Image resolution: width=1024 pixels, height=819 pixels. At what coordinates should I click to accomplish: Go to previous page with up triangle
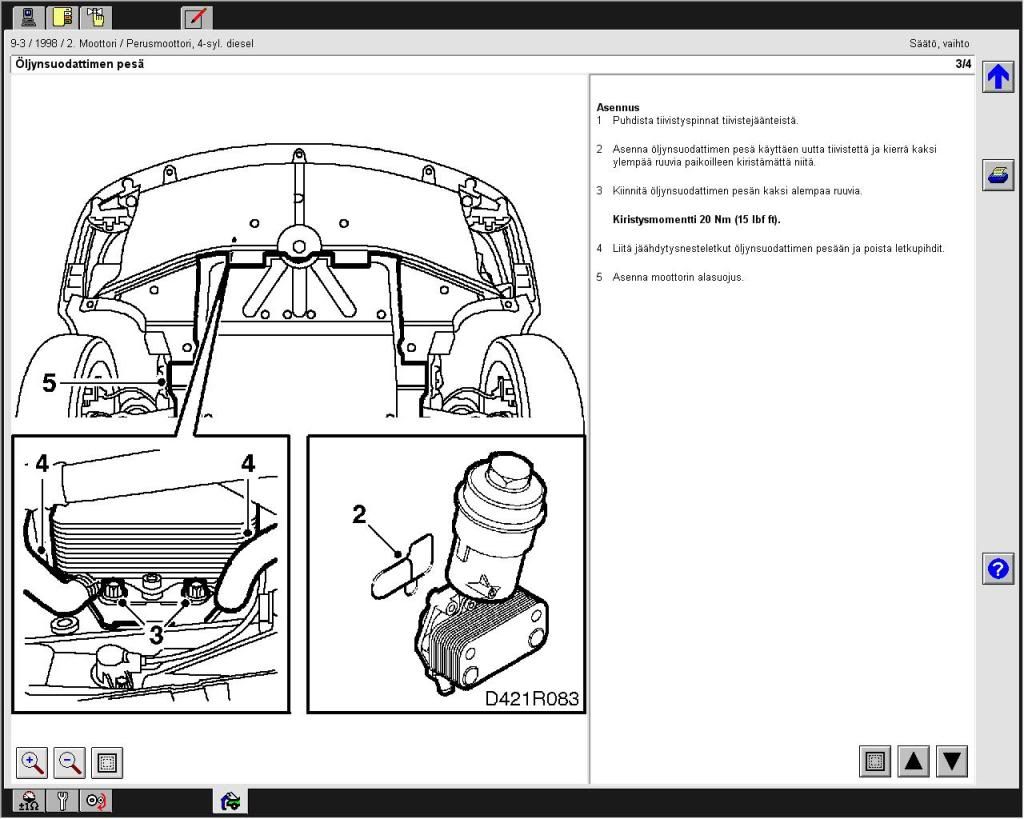click(x=914, y=762)
